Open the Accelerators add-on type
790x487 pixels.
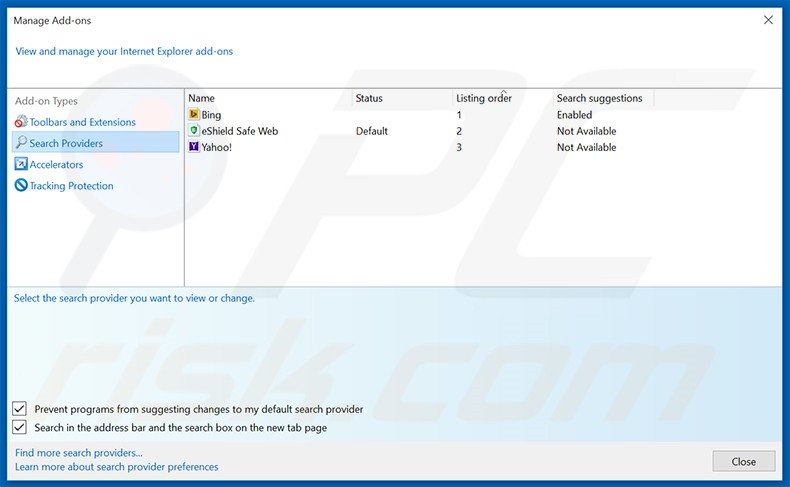point(56,164)
